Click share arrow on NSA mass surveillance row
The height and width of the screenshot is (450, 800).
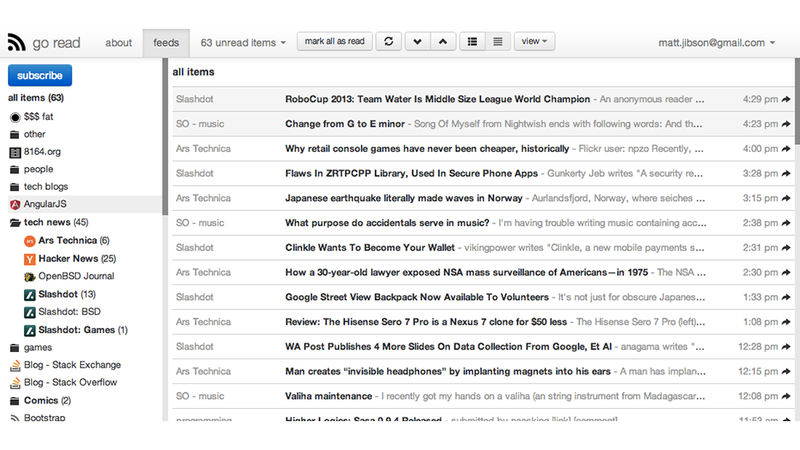(x=786, y=272)
